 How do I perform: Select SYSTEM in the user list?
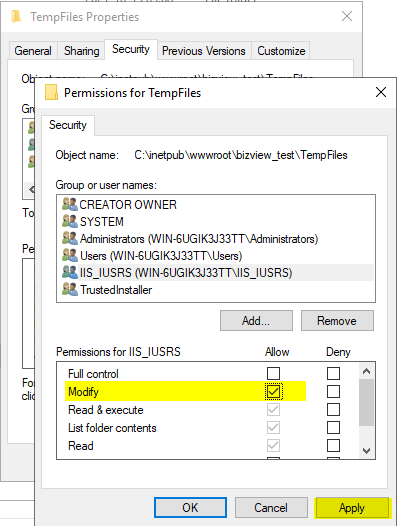(x=215, y=221)
